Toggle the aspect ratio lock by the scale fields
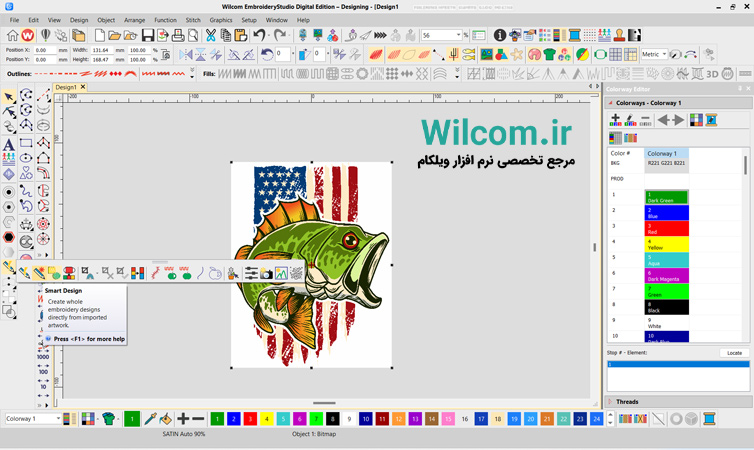The image size is (754, 450). (x=165, y=54)
